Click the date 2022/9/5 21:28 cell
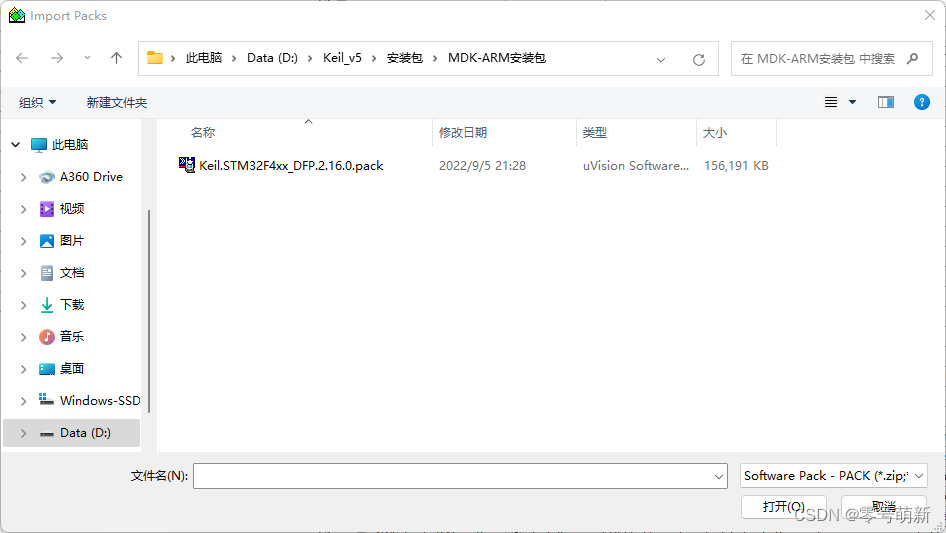This screenshot has height=533, width=946. (x=482, y=165)
